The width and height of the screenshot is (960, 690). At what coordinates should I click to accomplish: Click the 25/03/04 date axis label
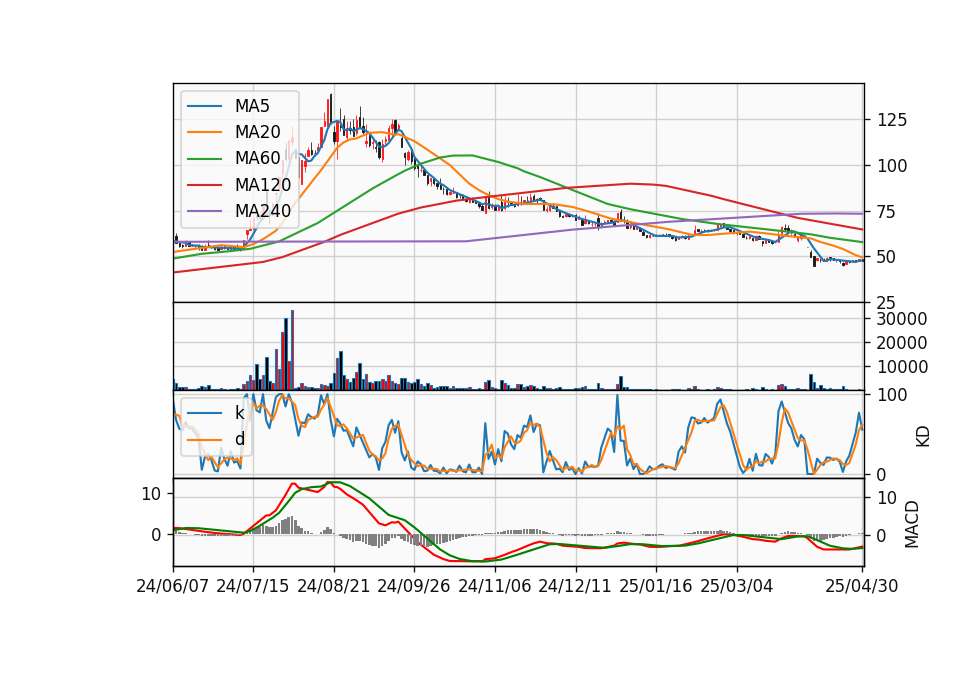coord(737,586)
